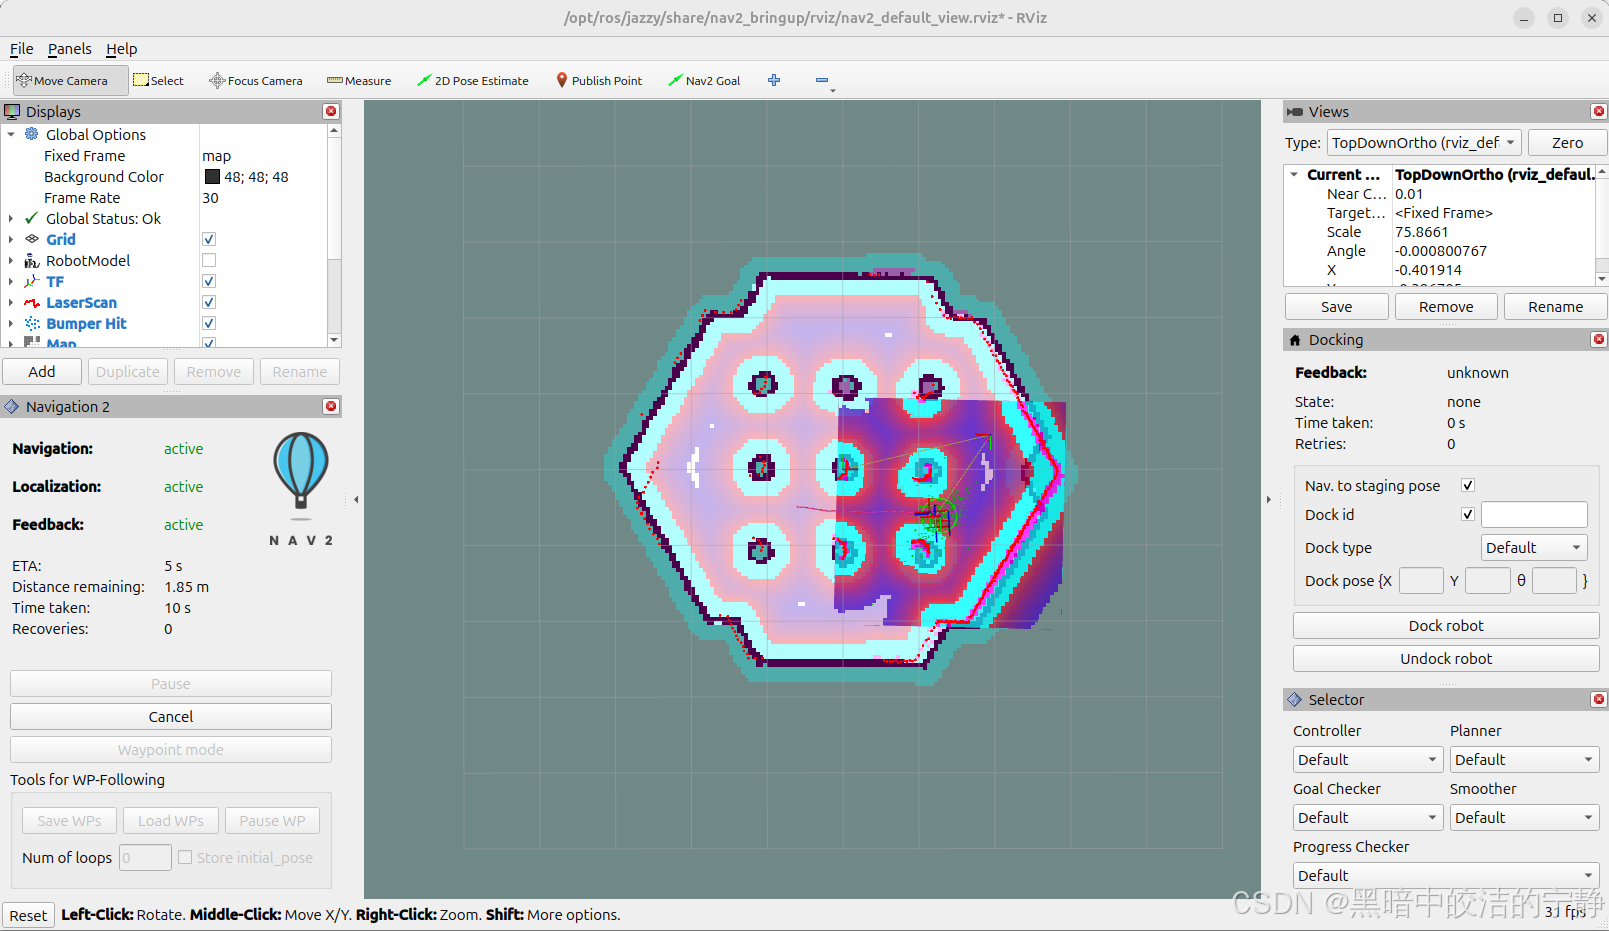
Task: Open the view Type dropdown
Action: click(1424, 143)
